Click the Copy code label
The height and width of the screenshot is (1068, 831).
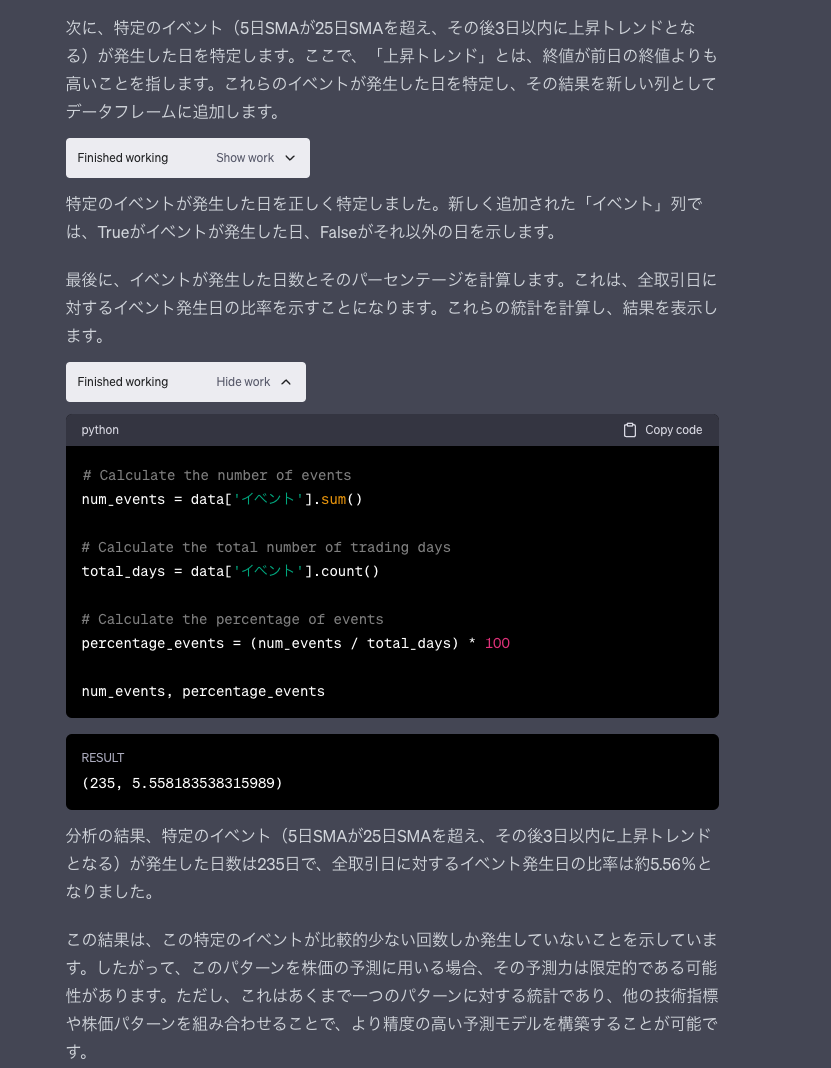673,430
